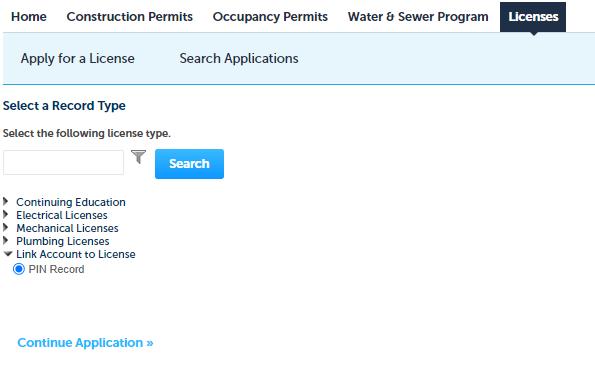The width and height of the screenshot is (595, 370).
Task: Click the blue Search button
Action: click(189, 164)
